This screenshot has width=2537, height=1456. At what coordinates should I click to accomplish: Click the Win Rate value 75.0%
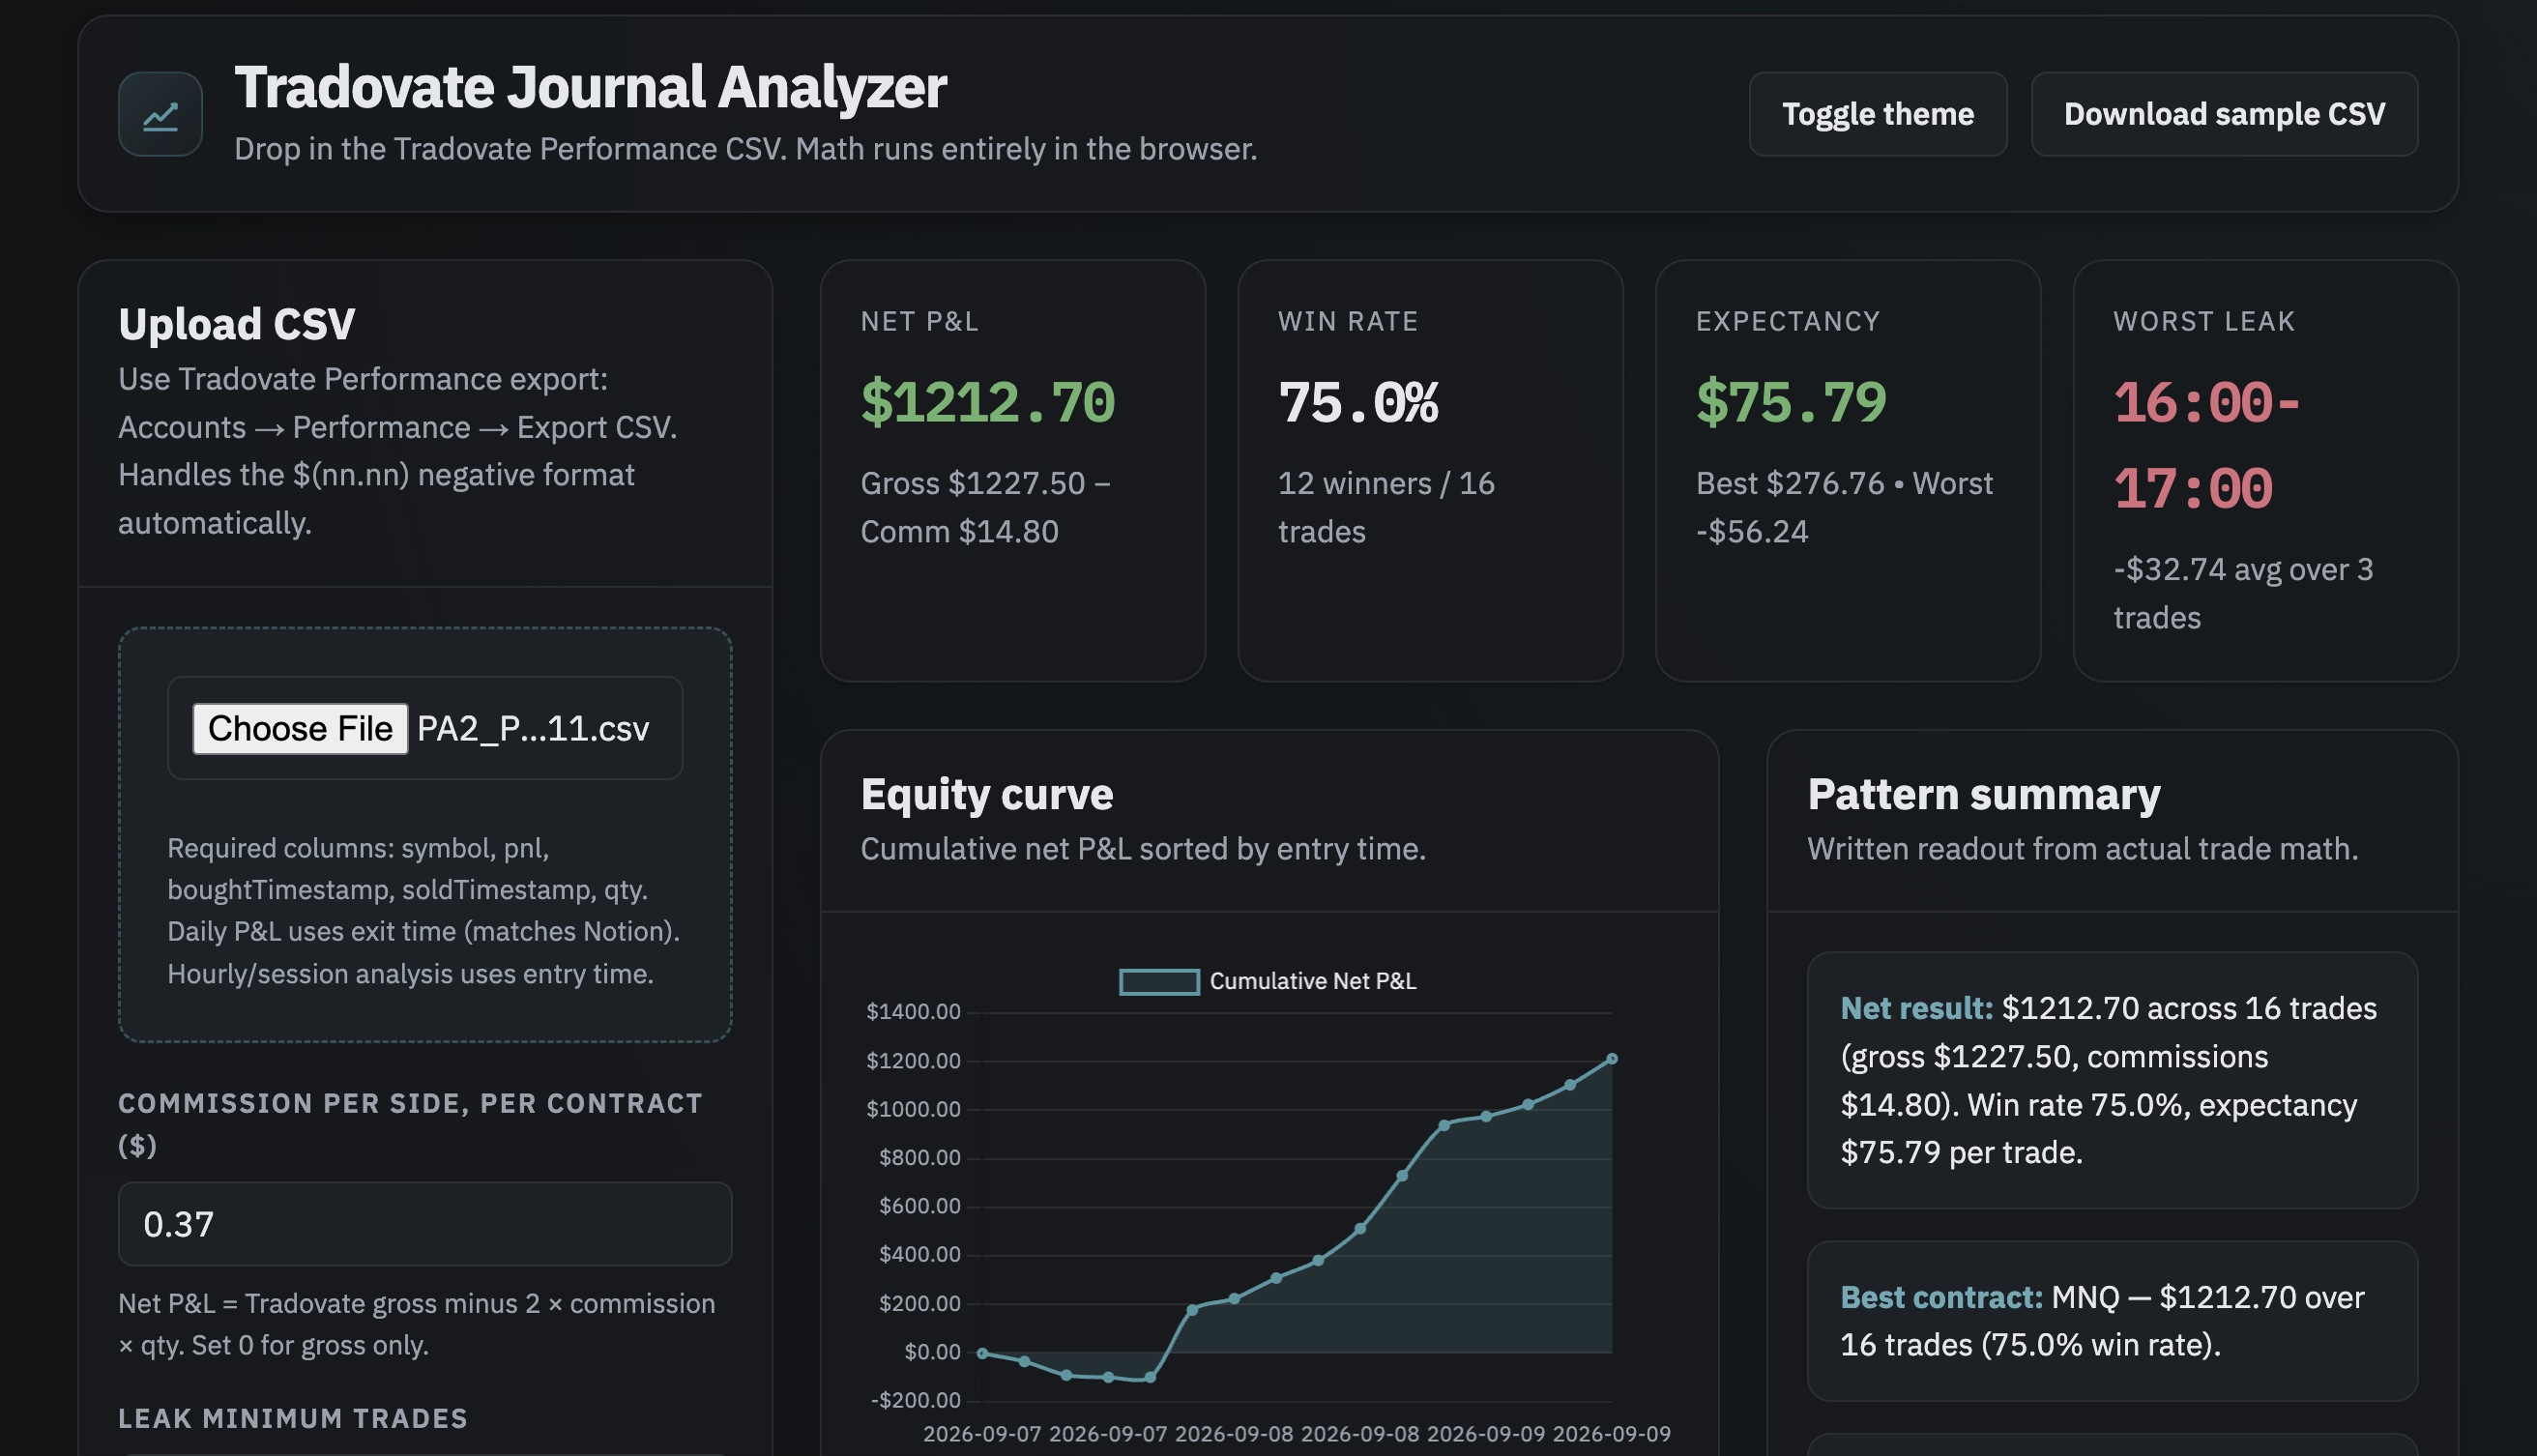click(1358, 402)
